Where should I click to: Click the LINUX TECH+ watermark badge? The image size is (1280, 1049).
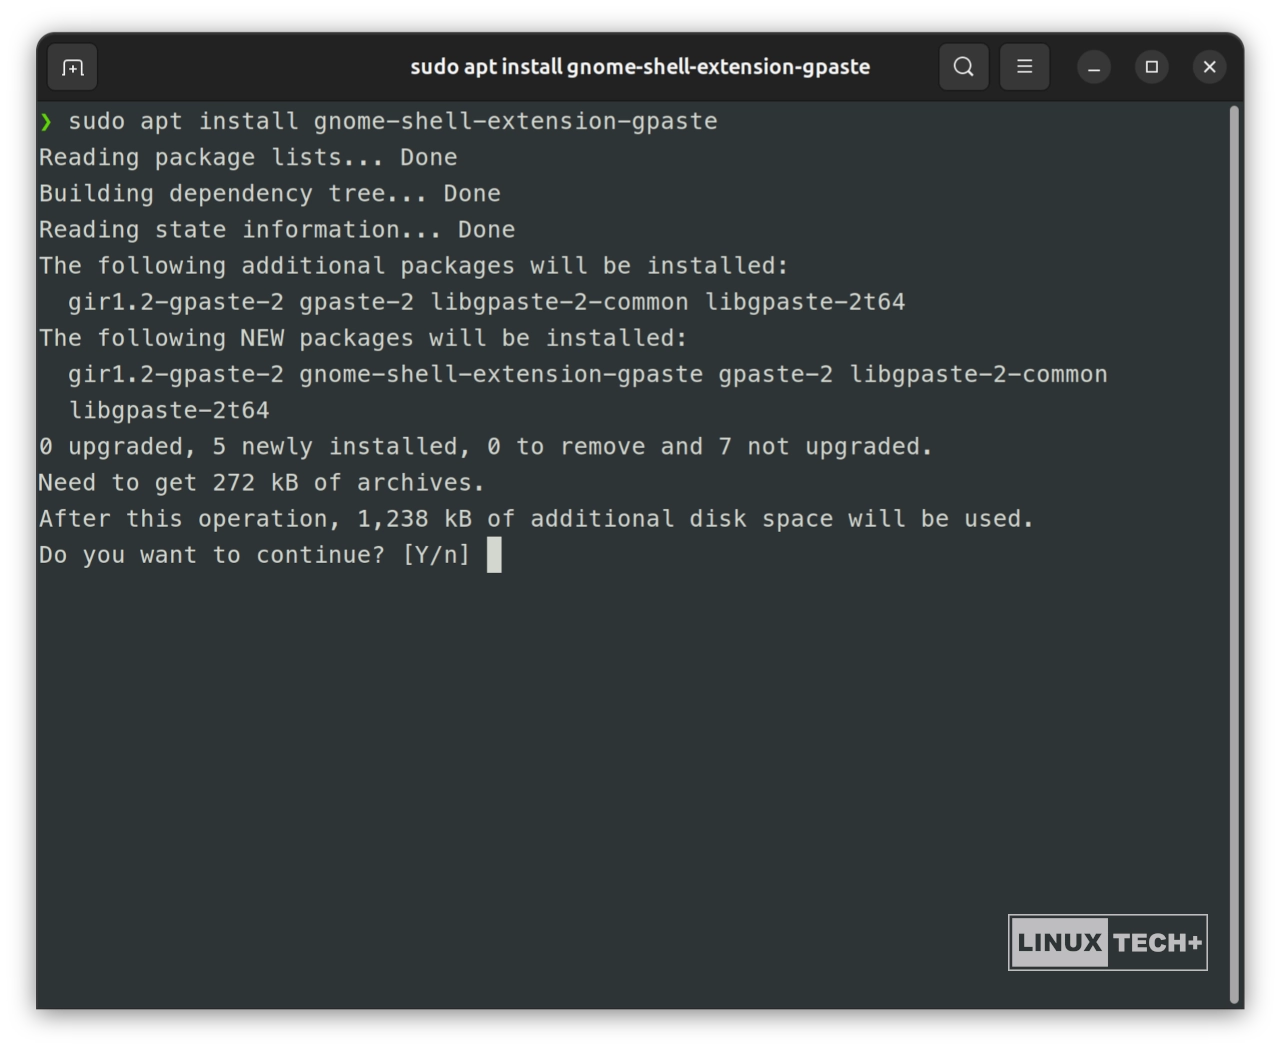tap(1107, 941)
